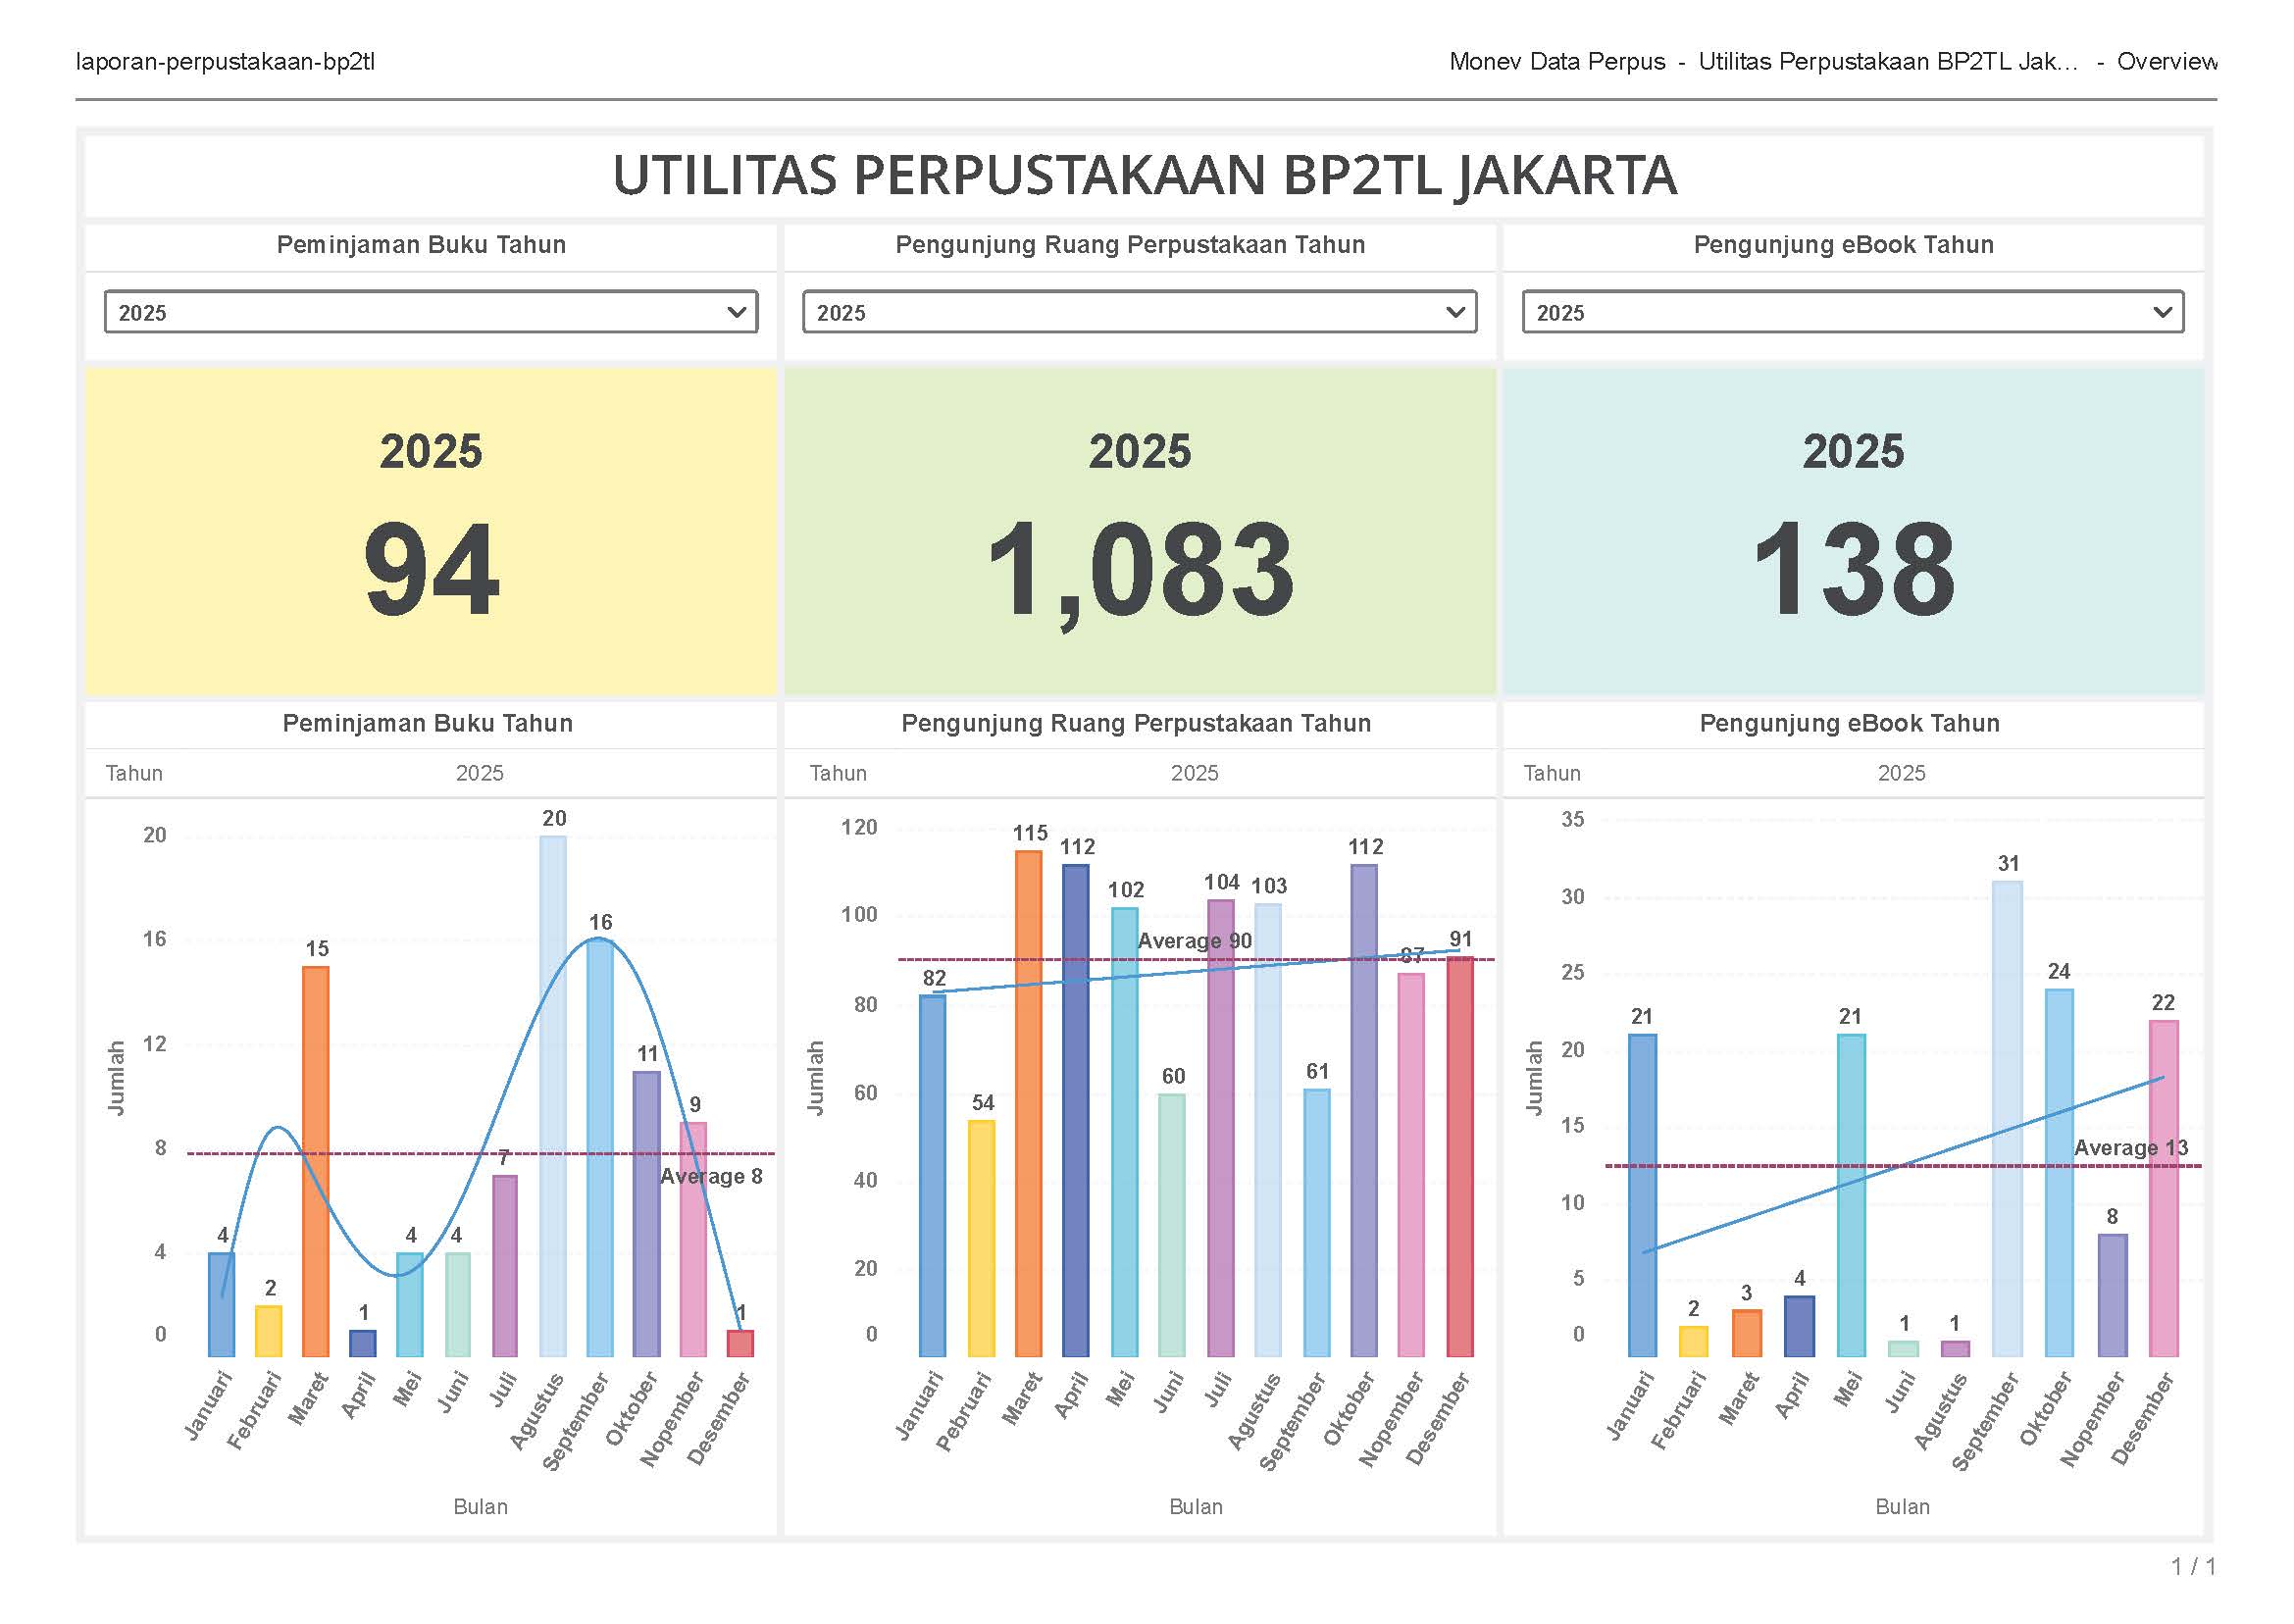Click the Average 8 reference line label

pyautogui.click(x=710, y=1177)
